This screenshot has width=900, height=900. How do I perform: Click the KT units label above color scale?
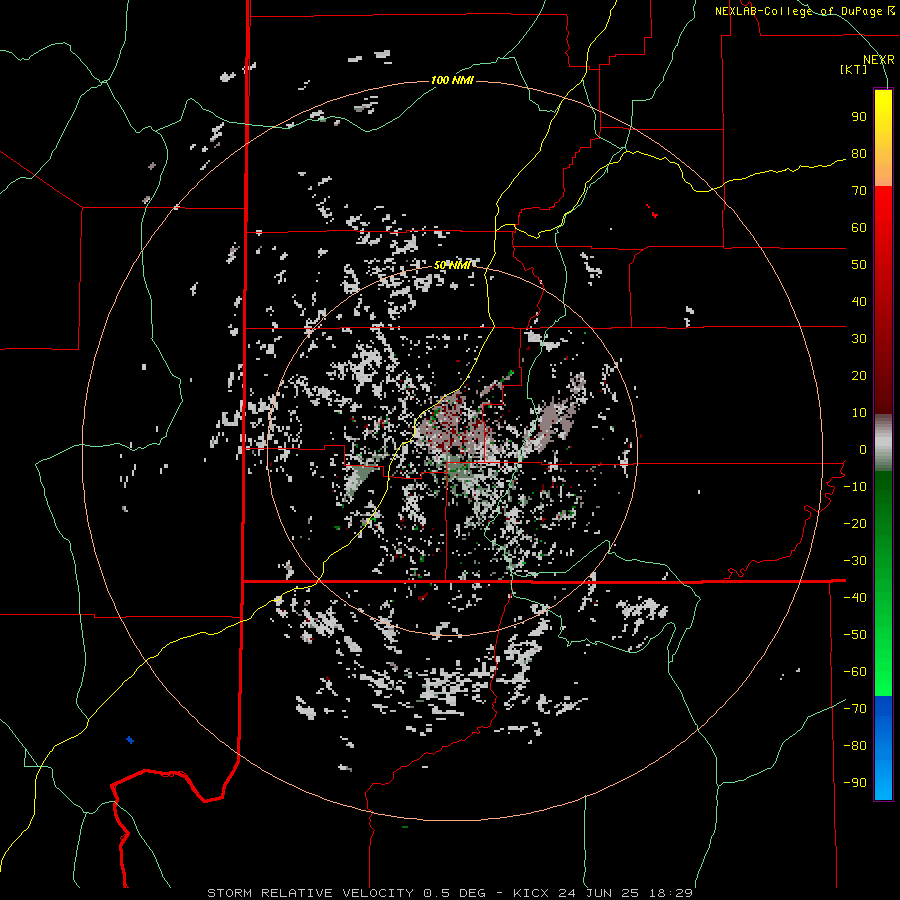pyautogui.click(x=853, y=69)
